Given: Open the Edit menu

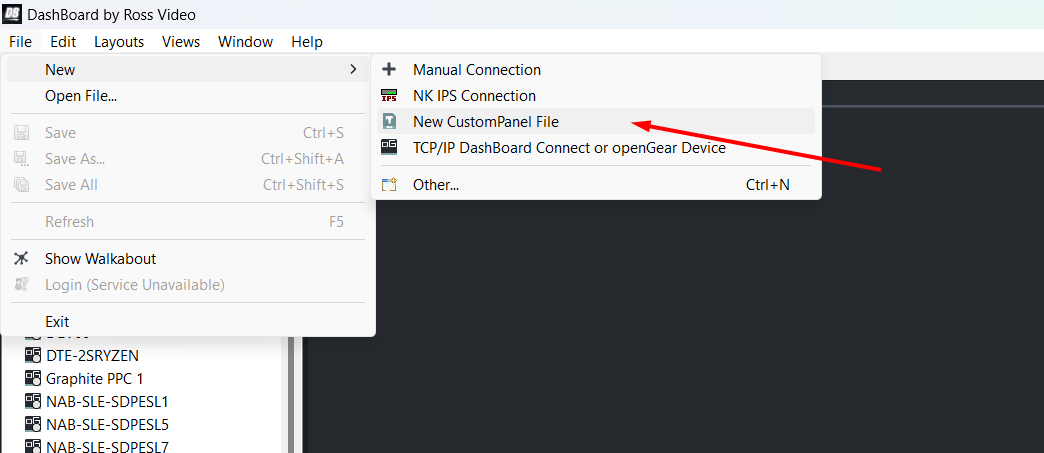Looking at the screenshot, I should 63,42.
